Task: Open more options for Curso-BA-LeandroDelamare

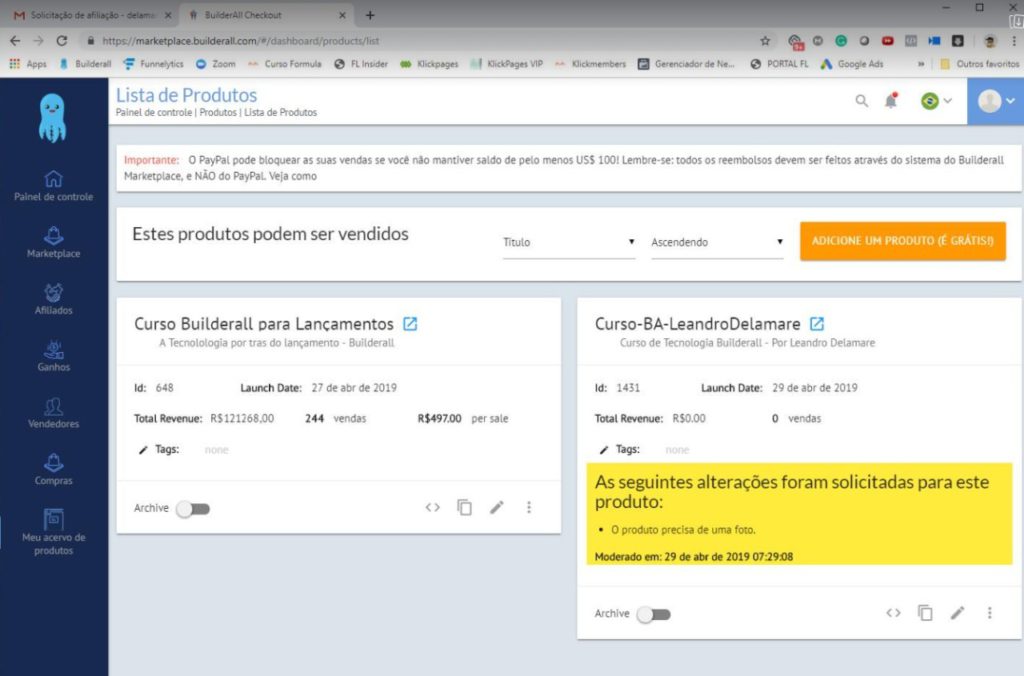Action: pos(989,613)
